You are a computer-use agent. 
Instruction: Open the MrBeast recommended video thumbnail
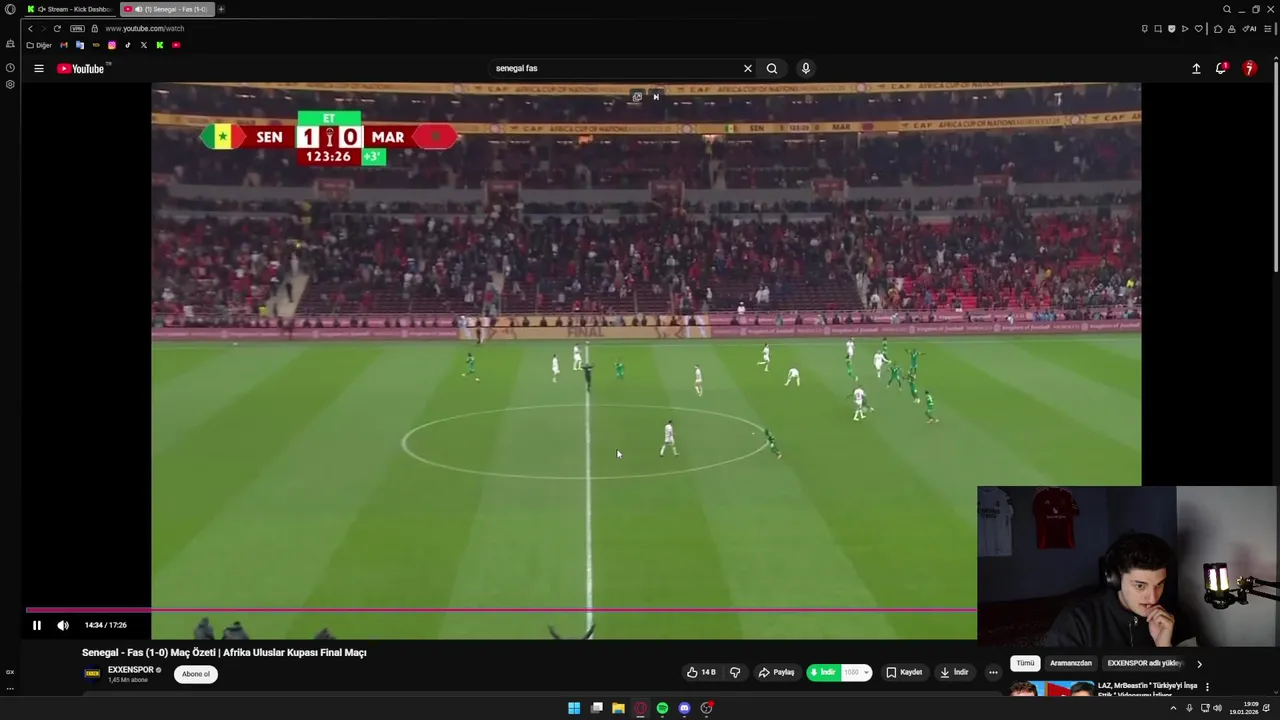[x=1052, y=688]
